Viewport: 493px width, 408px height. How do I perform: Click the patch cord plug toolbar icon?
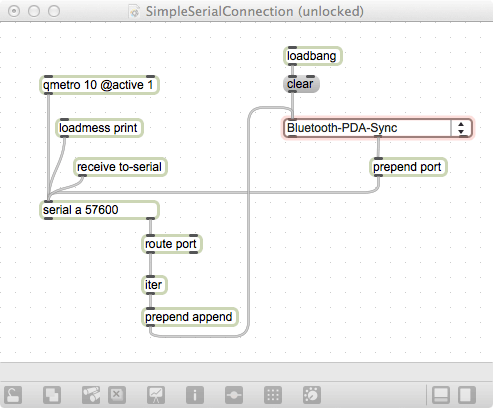point(234,395)
